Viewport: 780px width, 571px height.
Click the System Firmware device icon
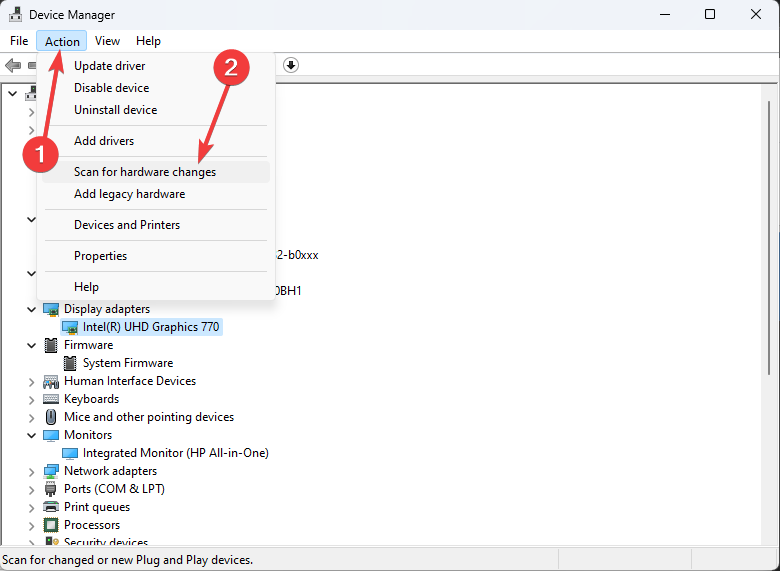pos(70,363)
